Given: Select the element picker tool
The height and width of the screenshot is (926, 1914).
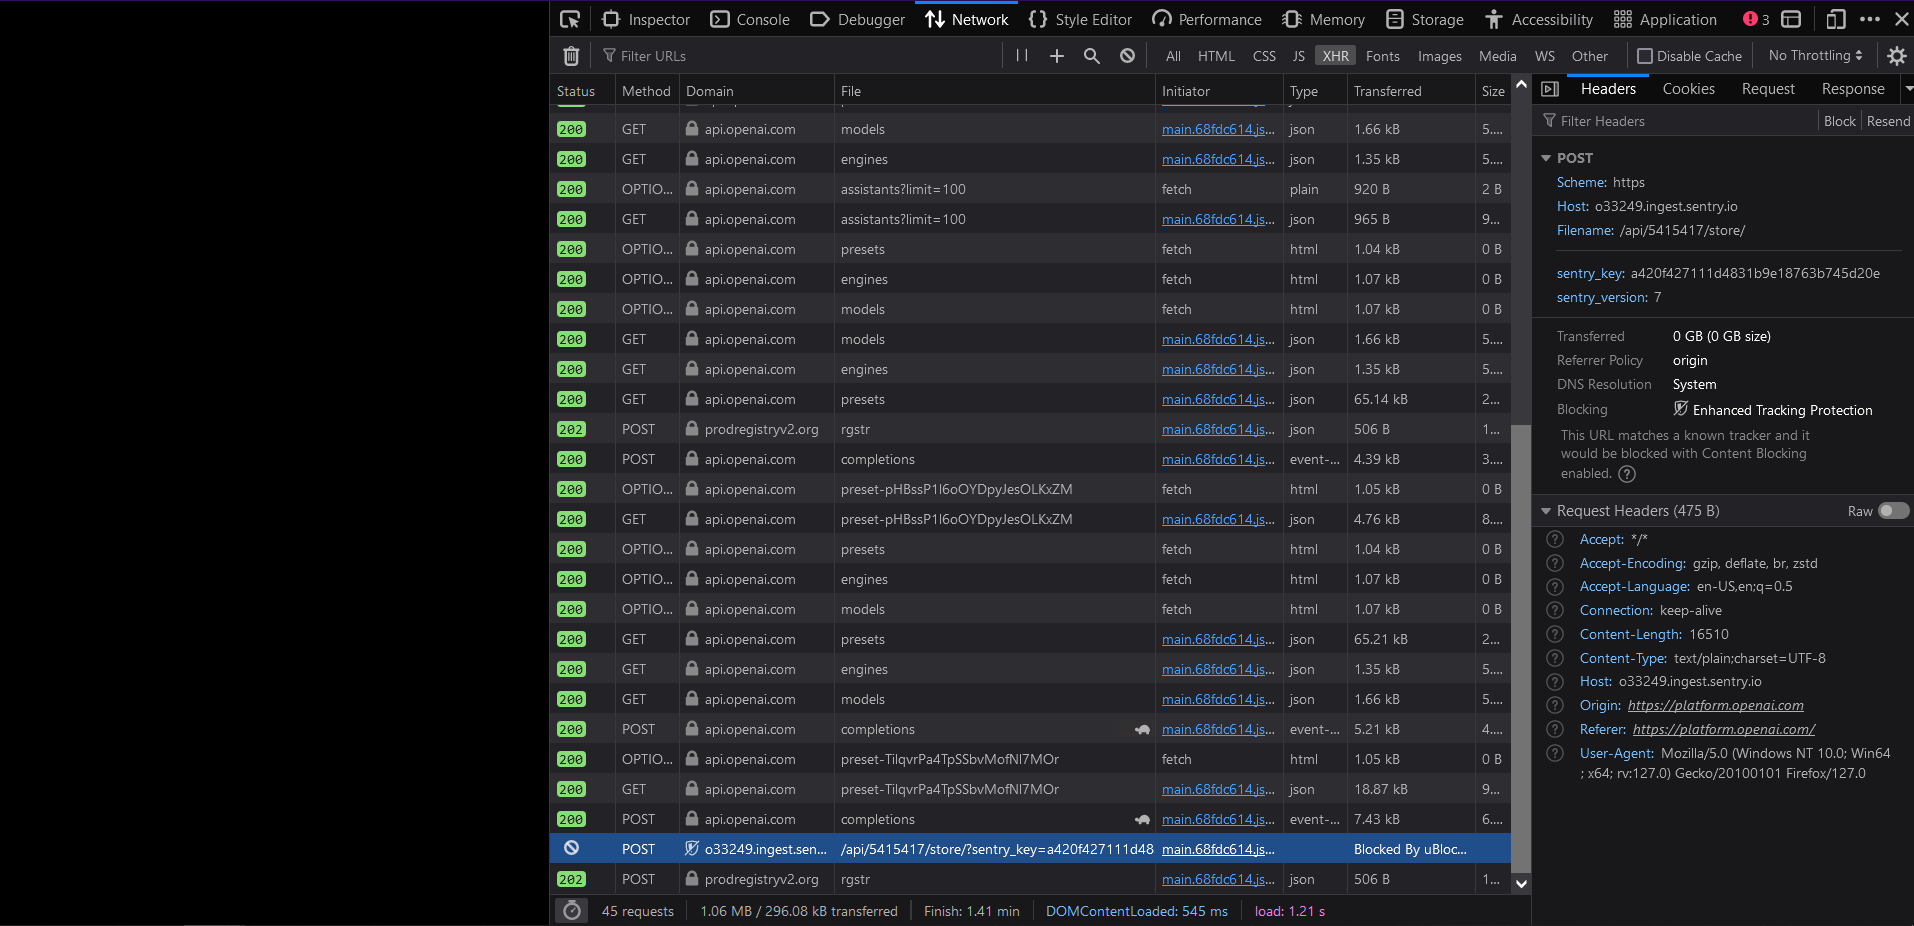Looking at the screenshot, I should (x=570, y=19).
